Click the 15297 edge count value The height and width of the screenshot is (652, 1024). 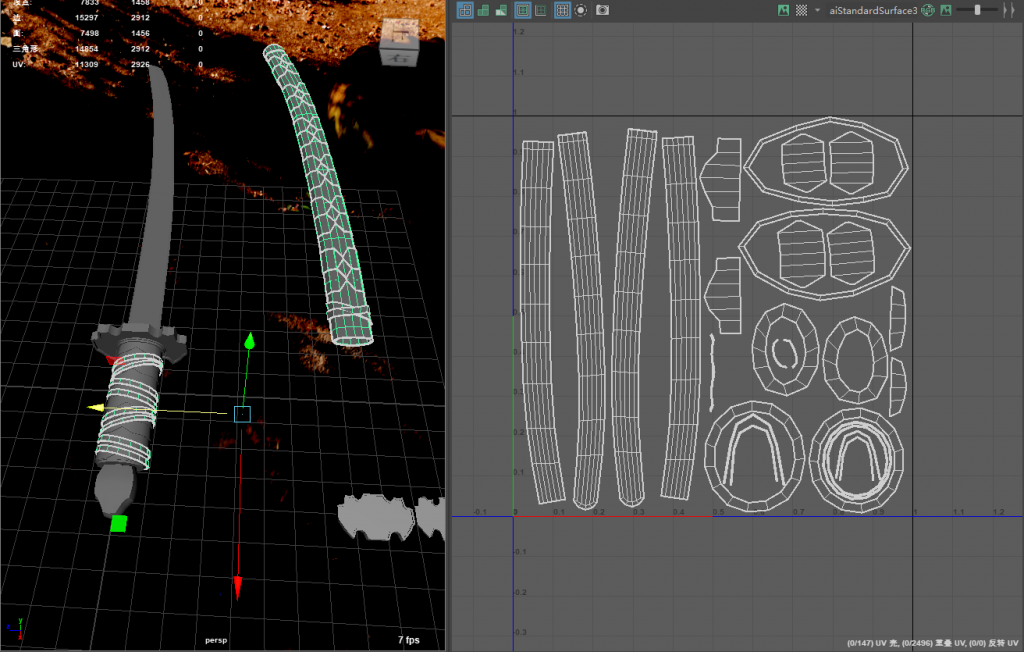[87, 18]
